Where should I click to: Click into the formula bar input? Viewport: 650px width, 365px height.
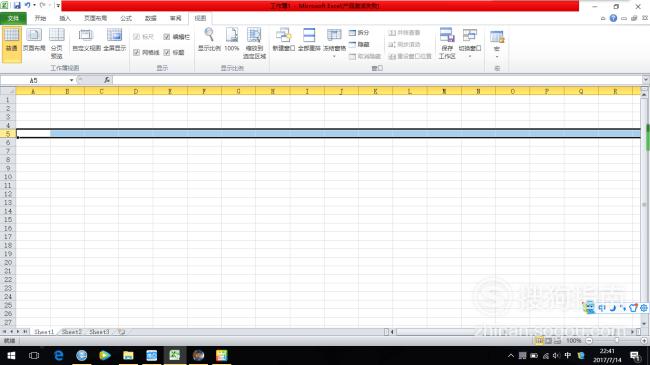(x=377, y=80)
